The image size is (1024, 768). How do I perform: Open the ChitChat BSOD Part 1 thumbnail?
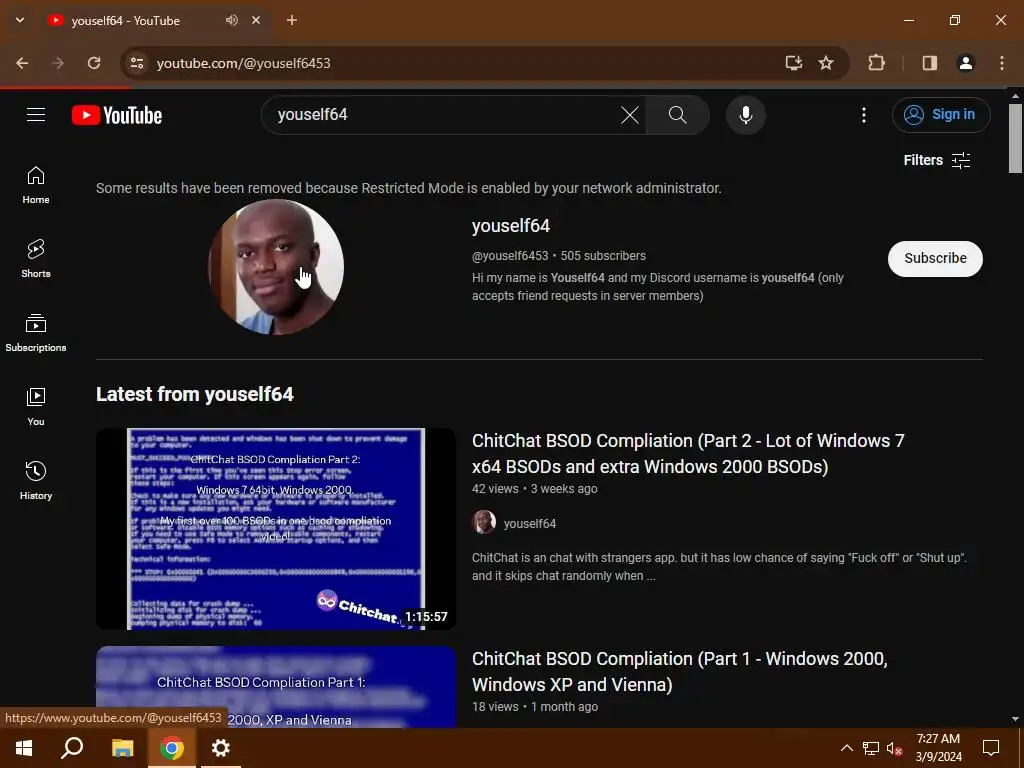click(276, 687)
